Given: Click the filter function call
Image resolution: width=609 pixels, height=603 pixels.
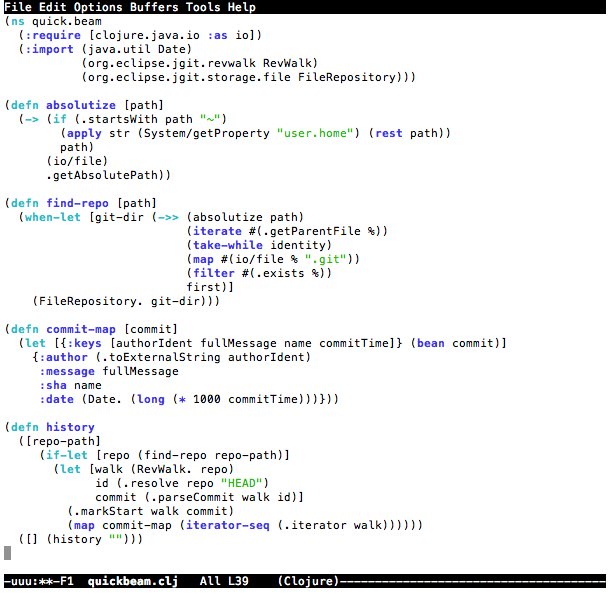Looking at the screenshot, I should 214,273.
